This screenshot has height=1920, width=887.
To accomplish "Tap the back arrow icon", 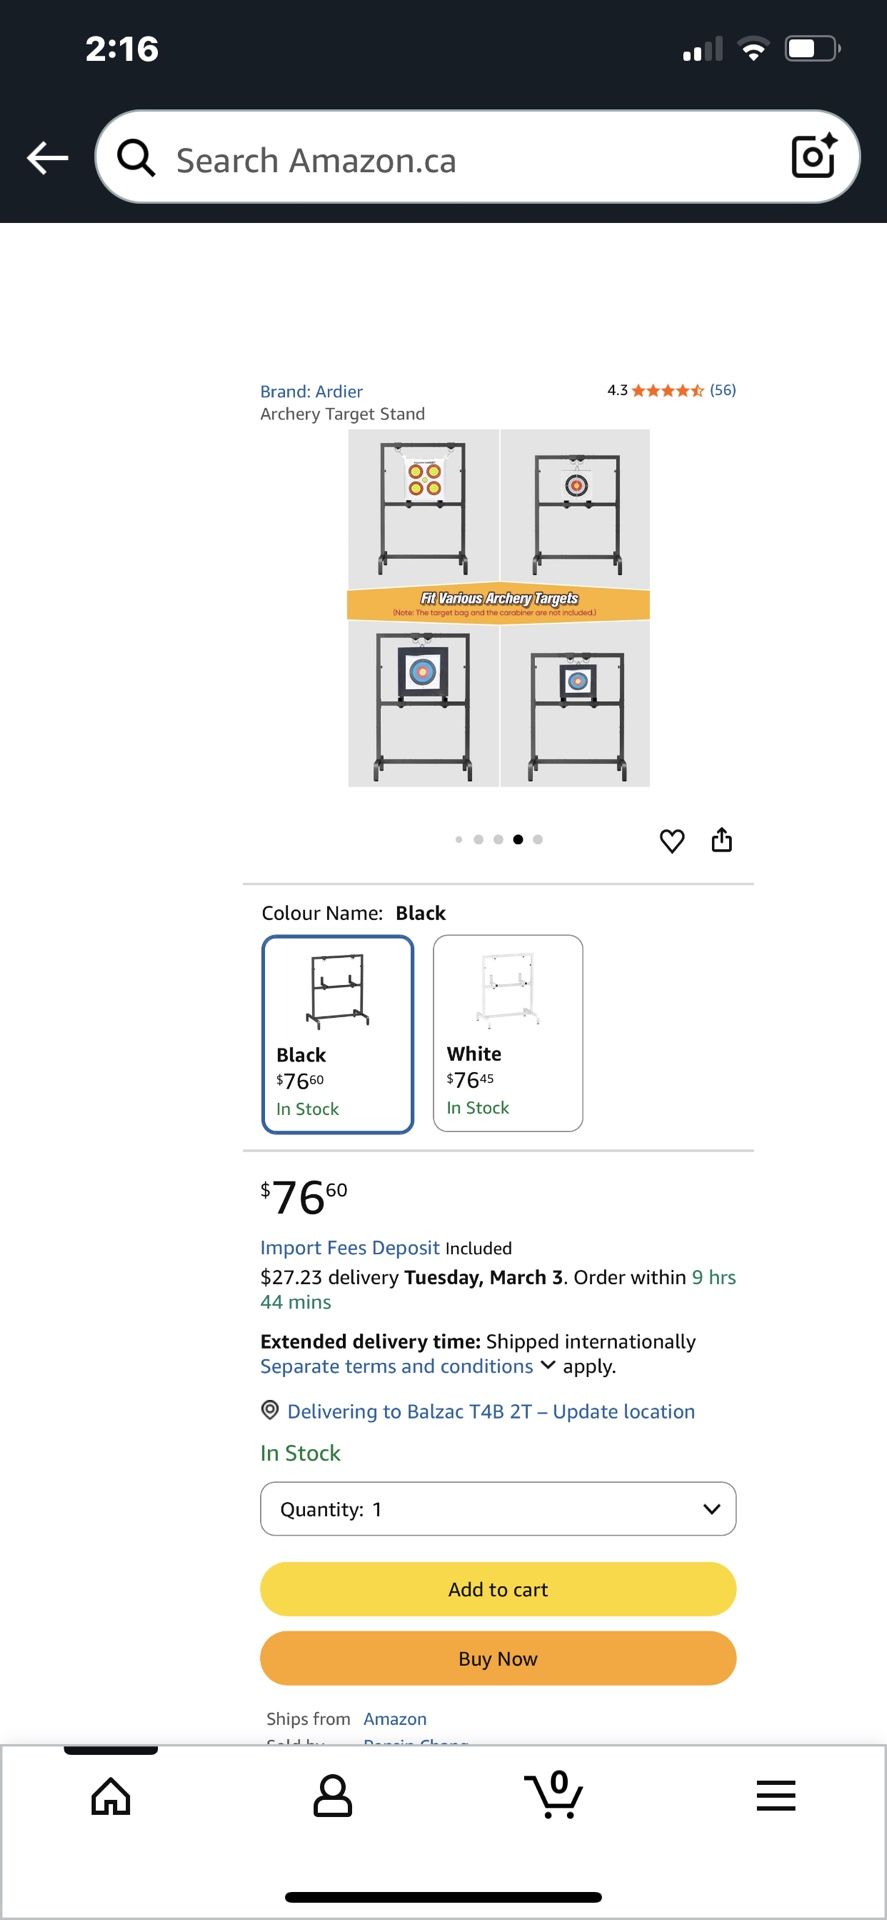I will pyautogui.click(x=48, y=158).
